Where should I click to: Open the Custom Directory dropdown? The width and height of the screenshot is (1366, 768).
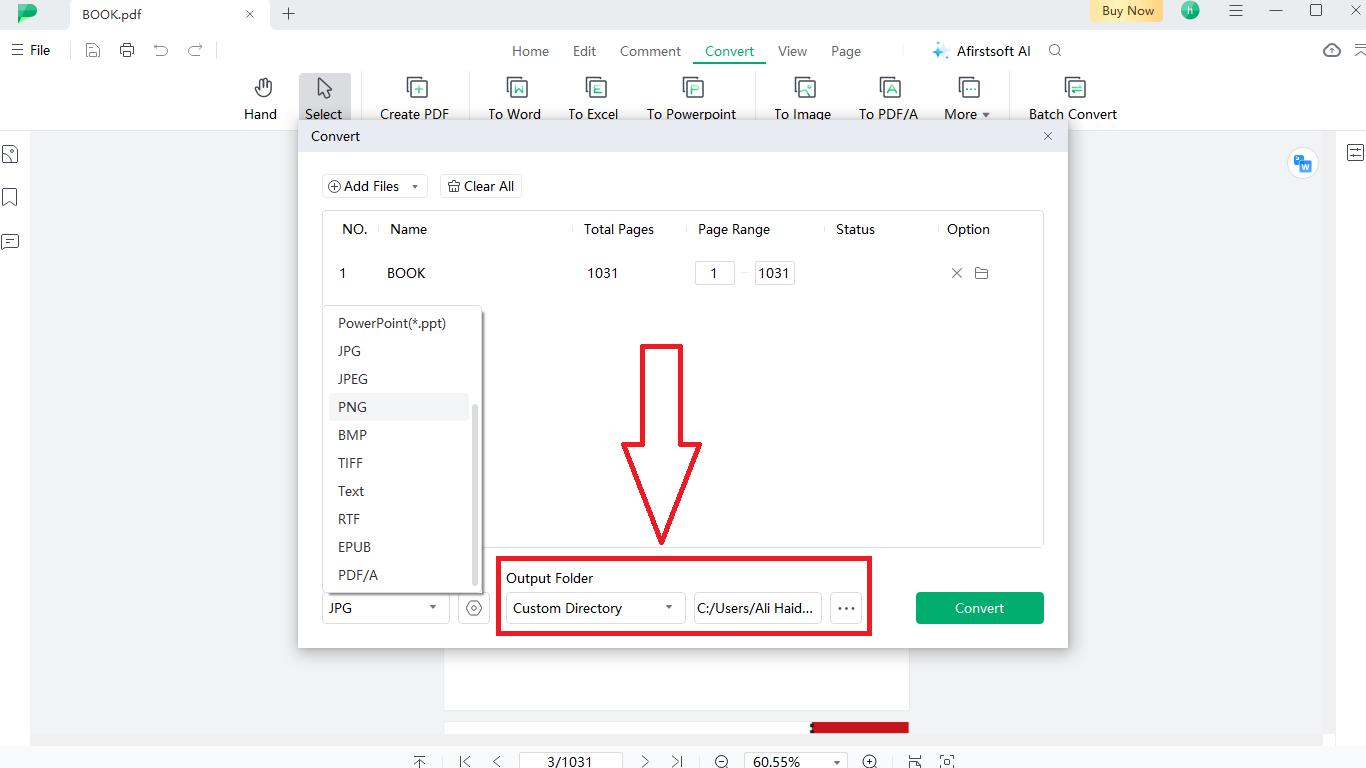tap(594, 608)
